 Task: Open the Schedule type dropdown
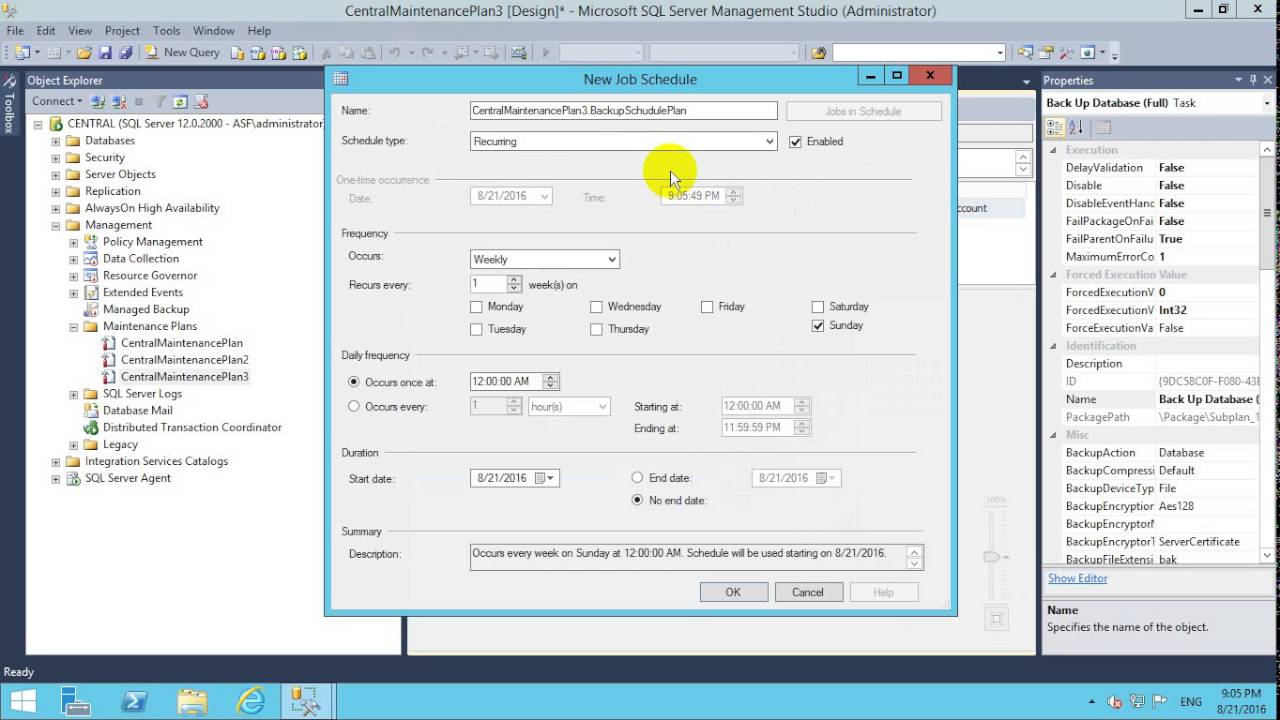pos(769,142)
